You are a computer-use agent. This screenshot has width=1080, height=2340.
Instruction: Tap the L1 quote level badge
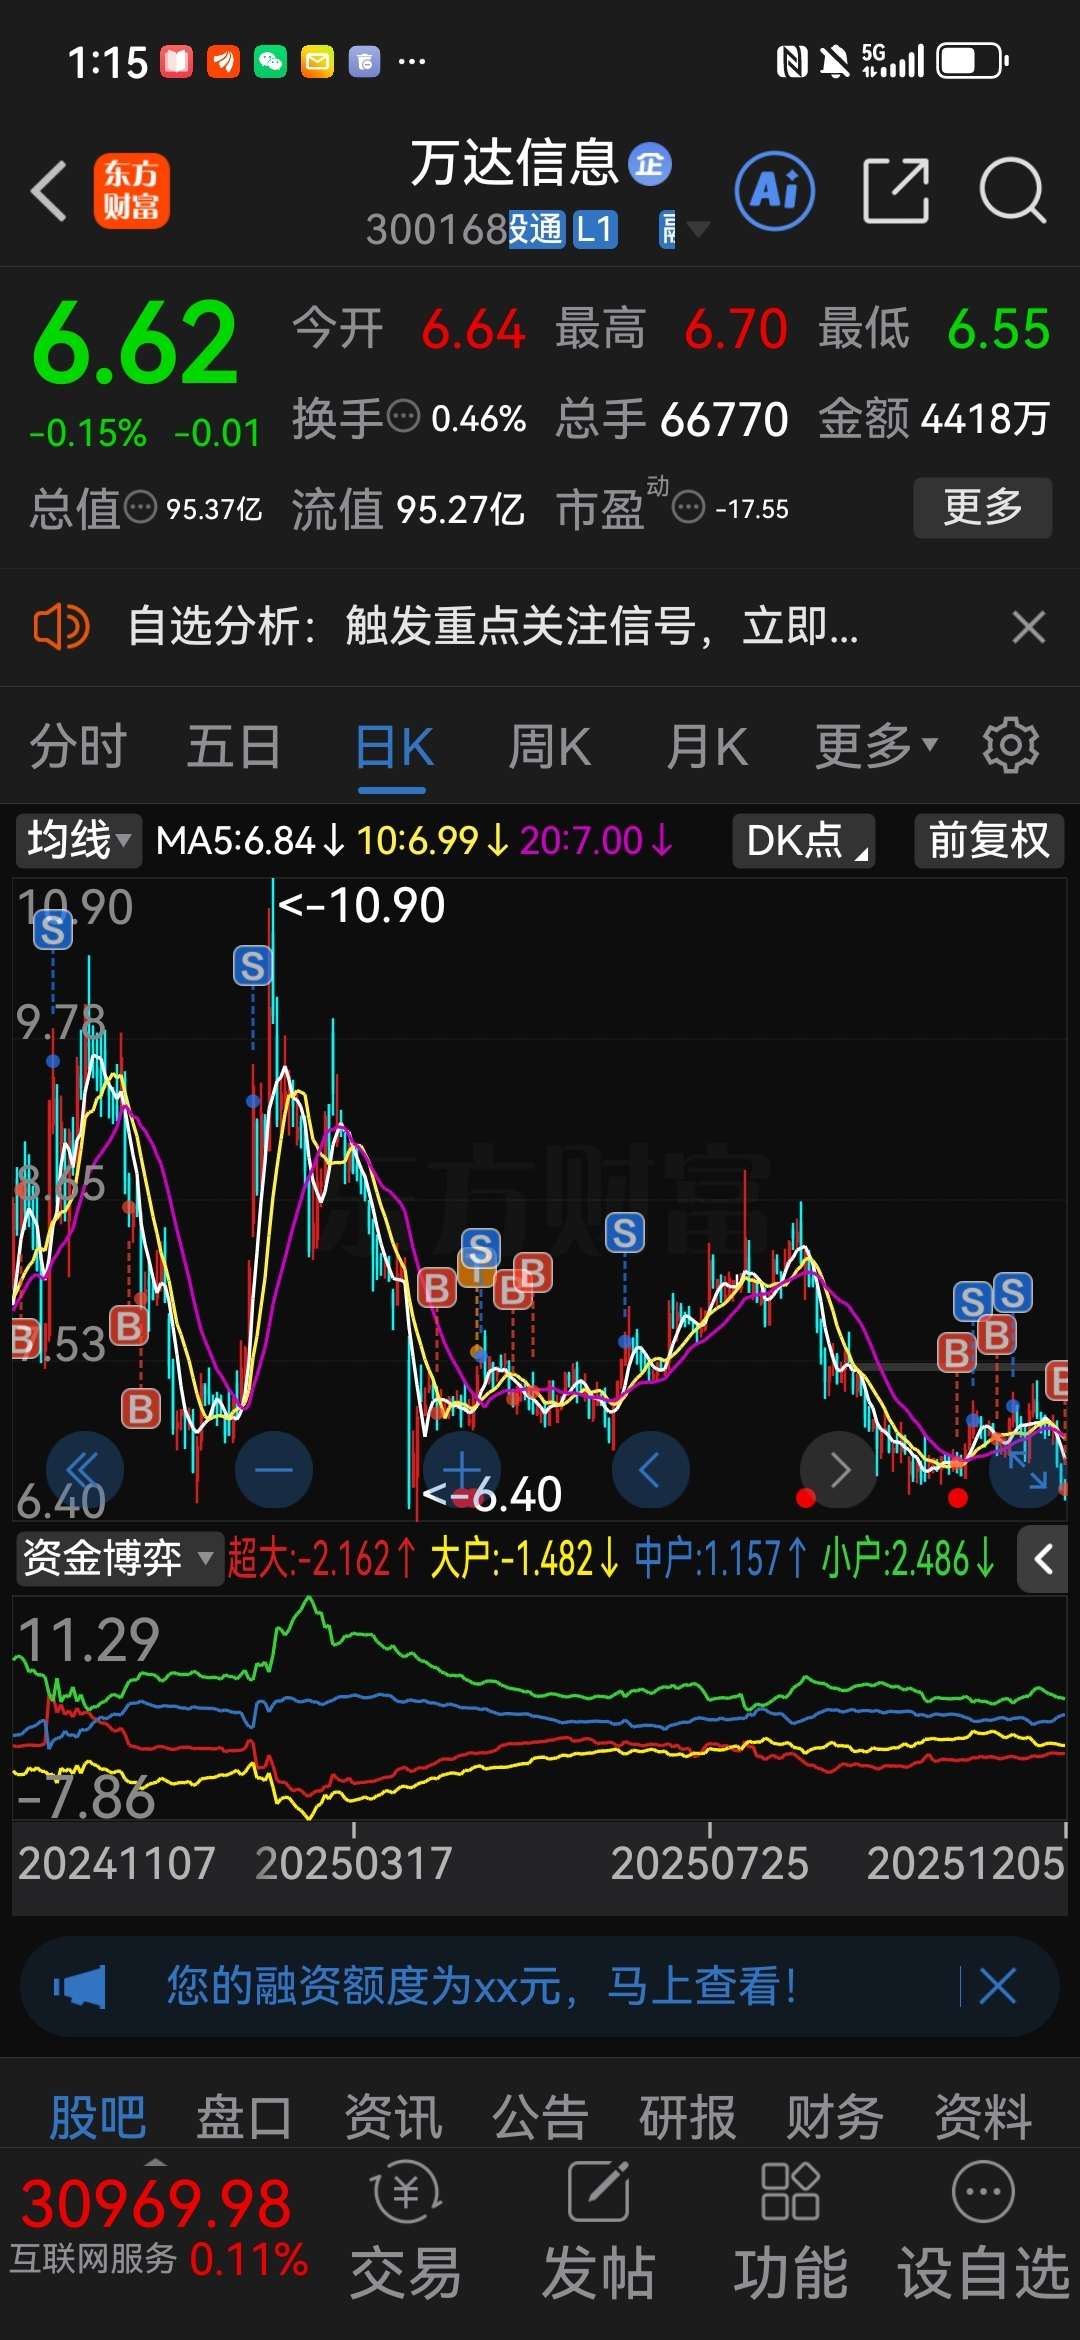(594, 230)
